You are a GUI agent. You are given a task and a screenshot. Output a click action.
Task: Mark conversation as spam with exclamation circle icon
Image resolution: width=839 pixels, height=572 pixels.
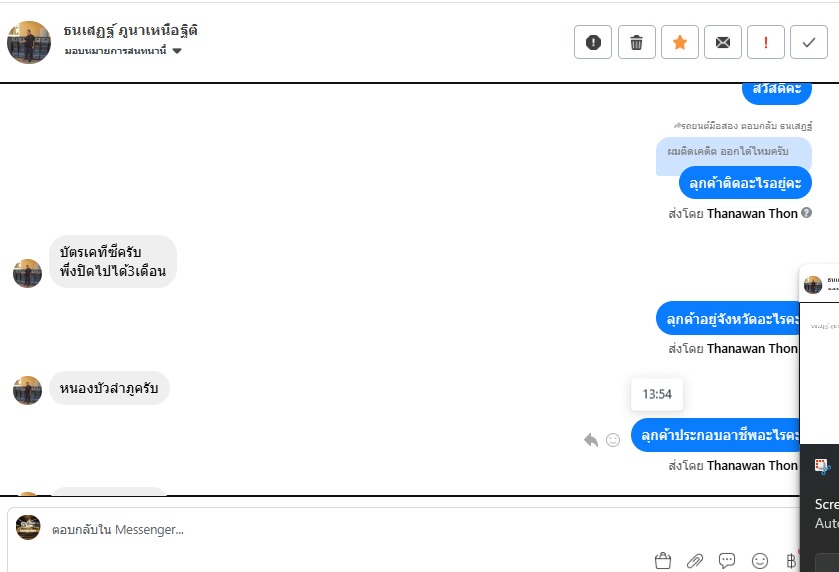click(593, 42)
